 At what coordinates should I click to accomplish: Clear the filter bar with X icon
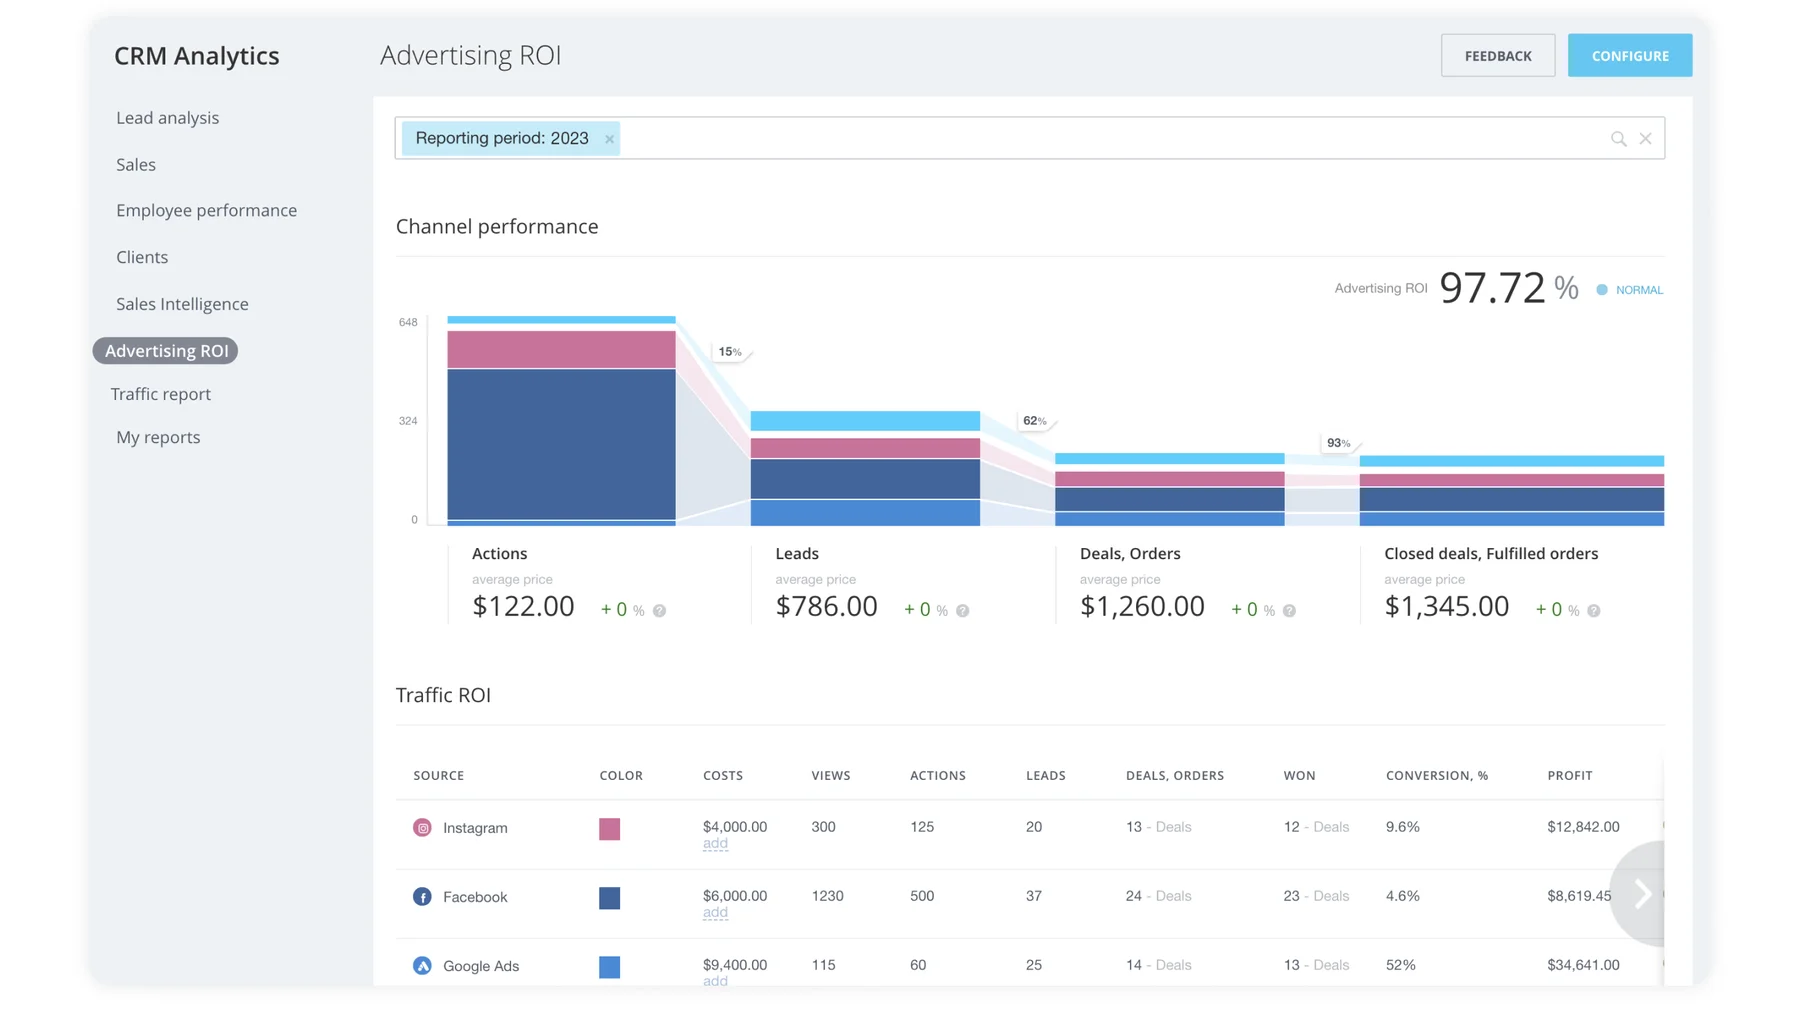[1645, 139]
